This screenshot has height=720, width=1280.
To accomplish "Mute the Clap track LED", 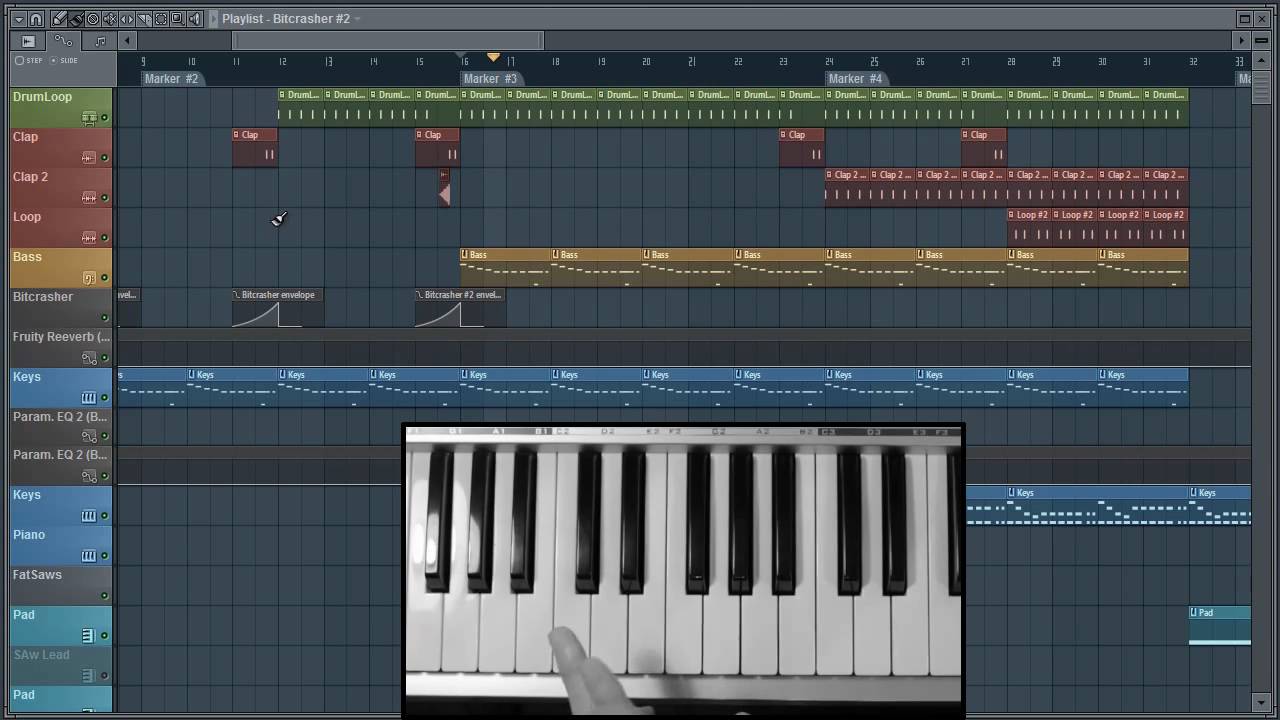I will pyautogui.click(x=104, y=158).
